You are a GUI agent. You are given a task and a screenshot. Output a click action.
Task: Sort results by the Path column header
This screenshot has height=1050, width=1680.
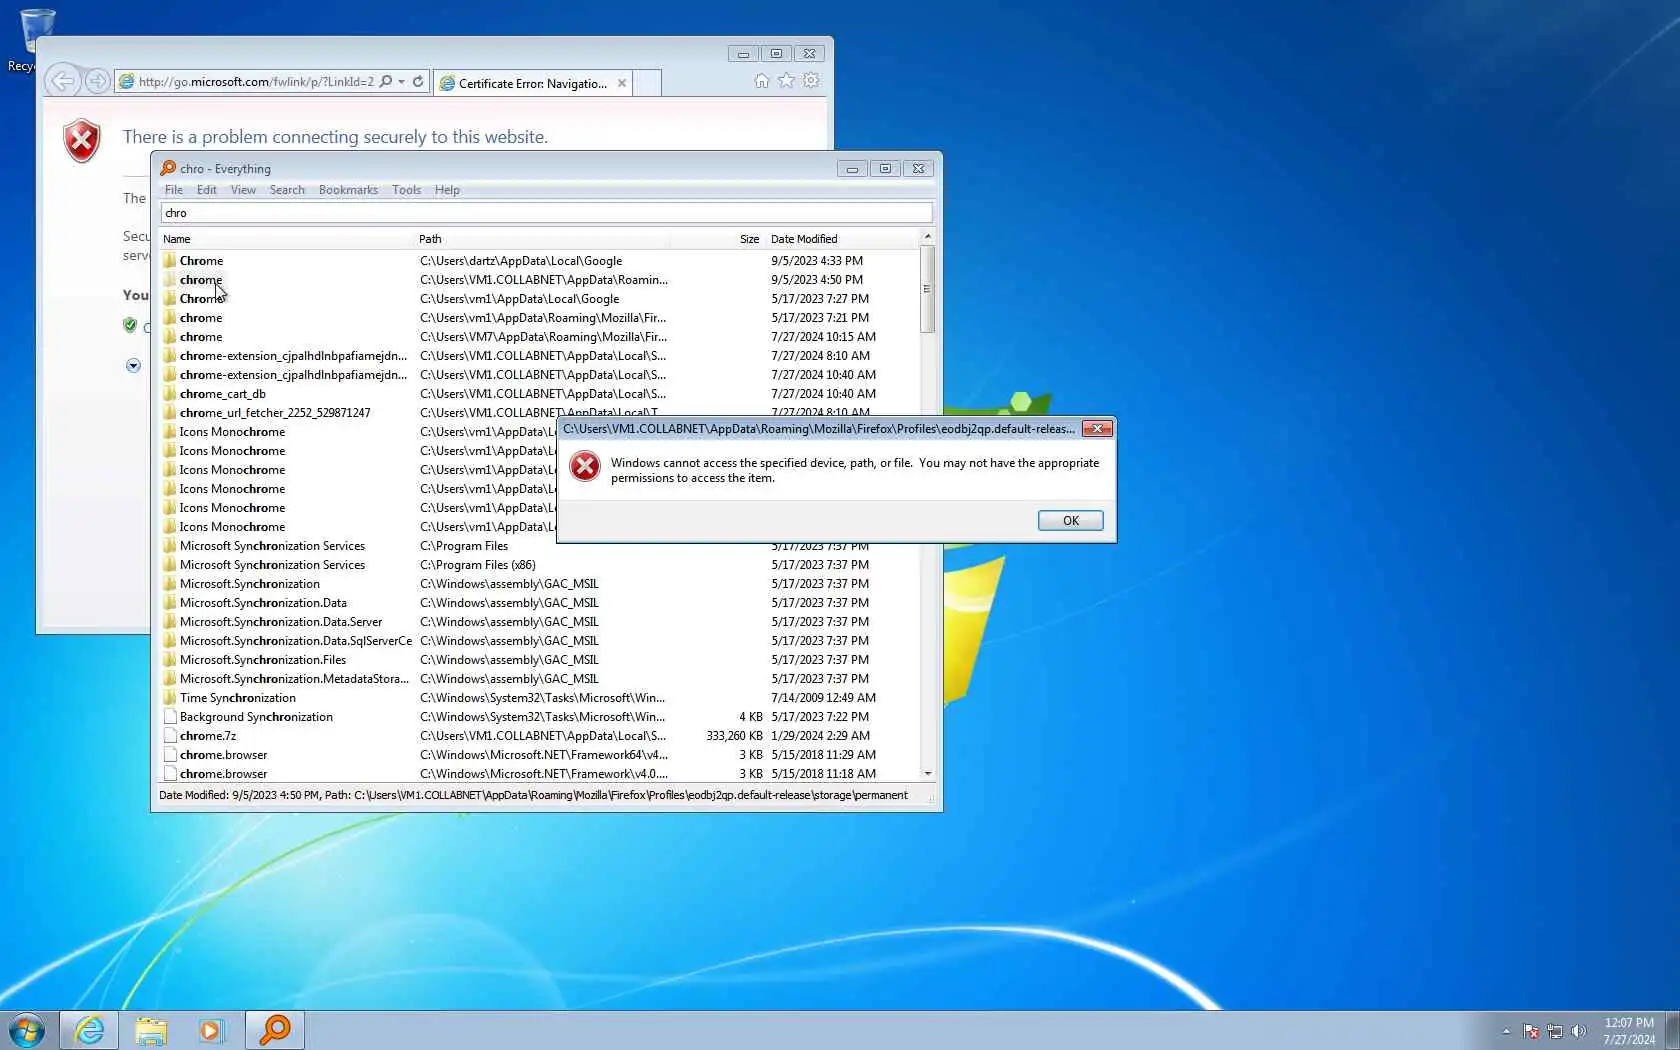pos(542,239)
